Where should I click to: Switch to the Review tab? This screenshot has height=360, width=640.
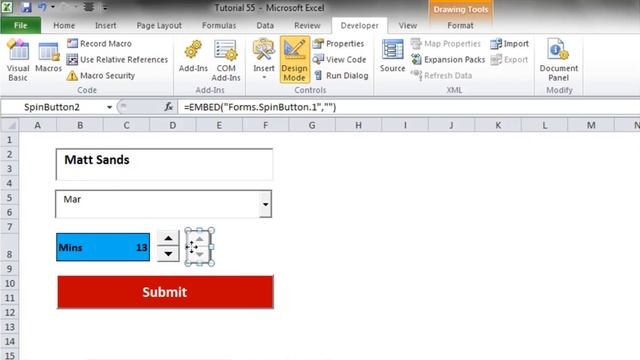307,25
